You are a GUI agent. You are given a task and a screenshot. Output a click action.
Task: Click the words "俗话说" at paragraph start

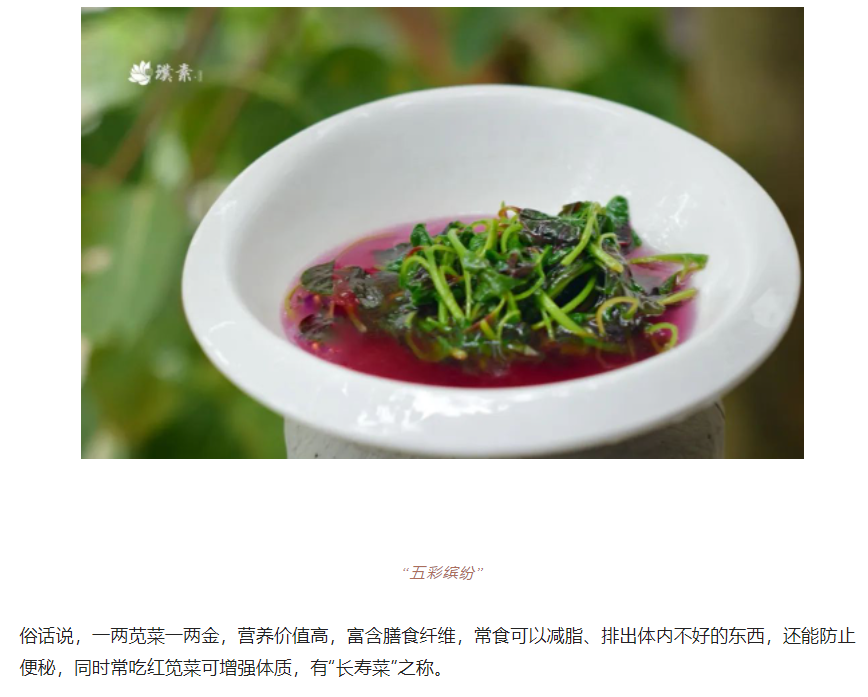click(x=46, y=636)
